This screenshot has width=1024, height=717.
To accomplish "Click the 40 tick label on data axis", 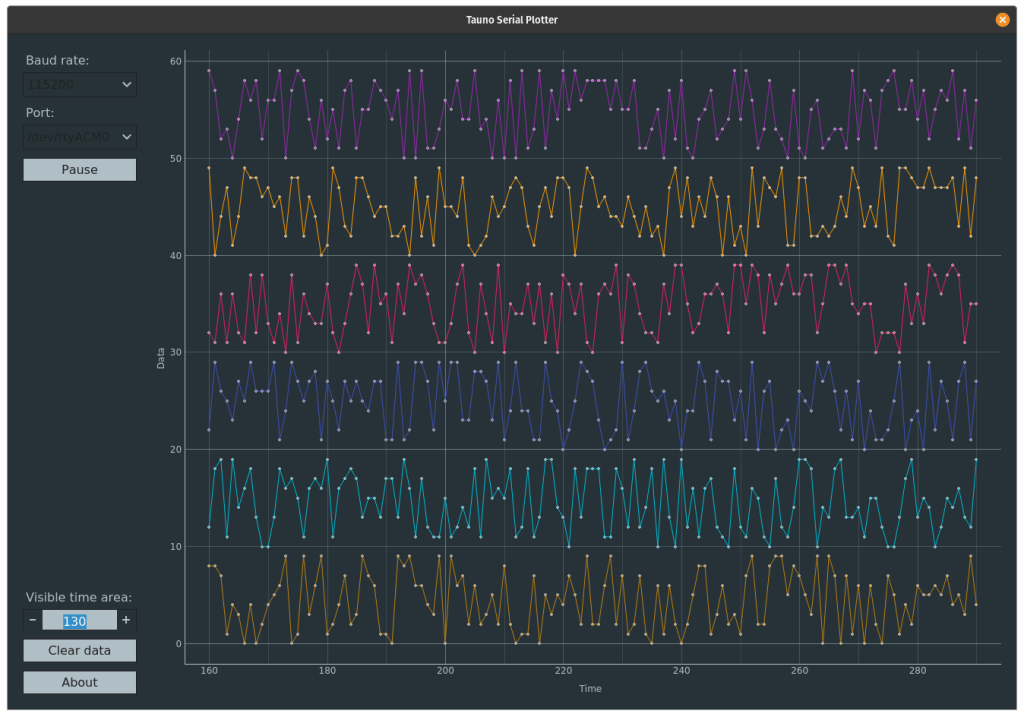I will [175, 256].
